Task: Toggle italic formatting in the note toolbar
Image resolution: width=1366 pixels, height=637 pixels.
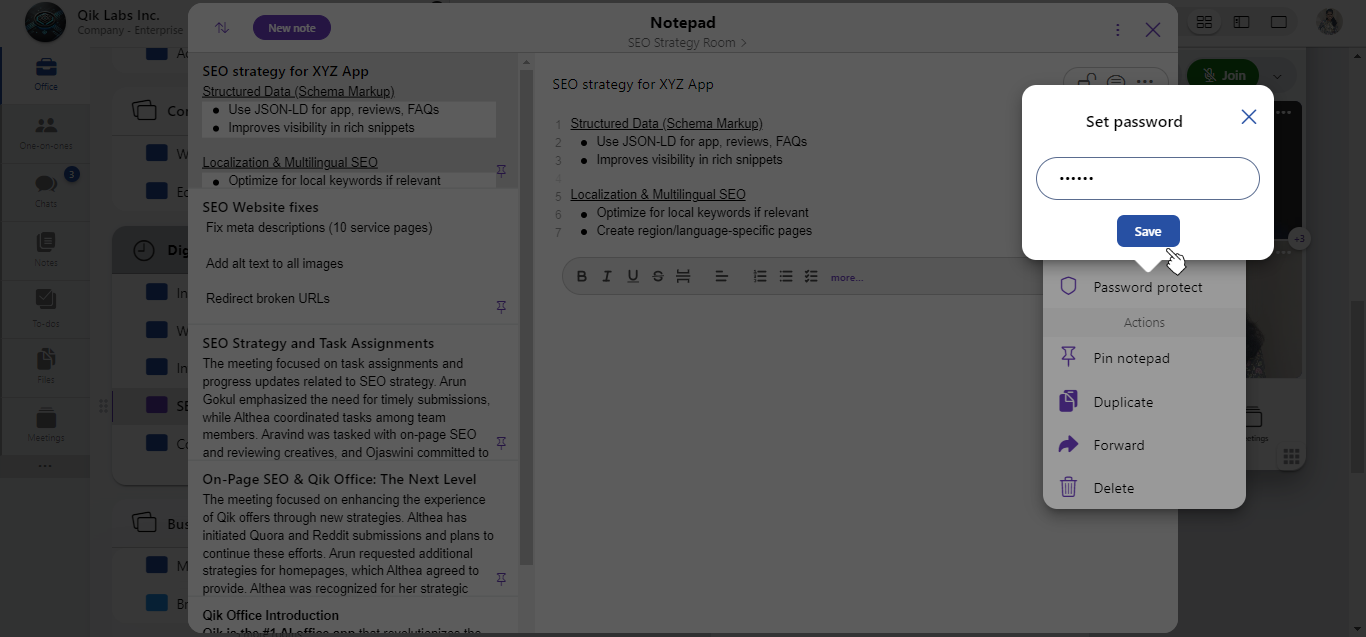Action: pos(606,277)
